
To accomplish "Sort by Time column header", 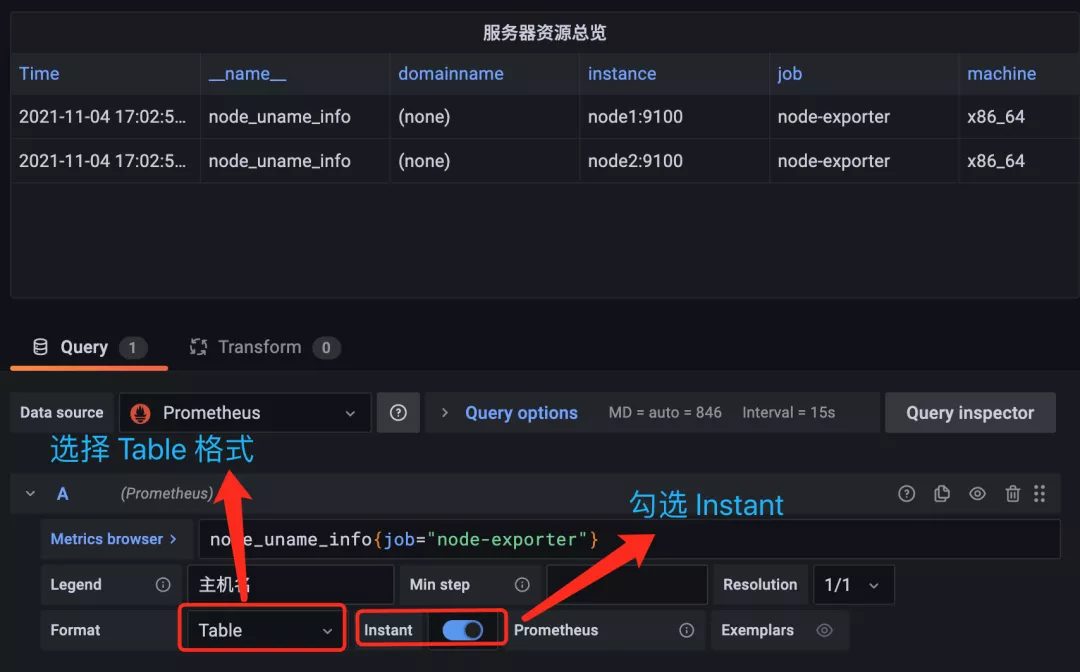I will pos(39,74).
